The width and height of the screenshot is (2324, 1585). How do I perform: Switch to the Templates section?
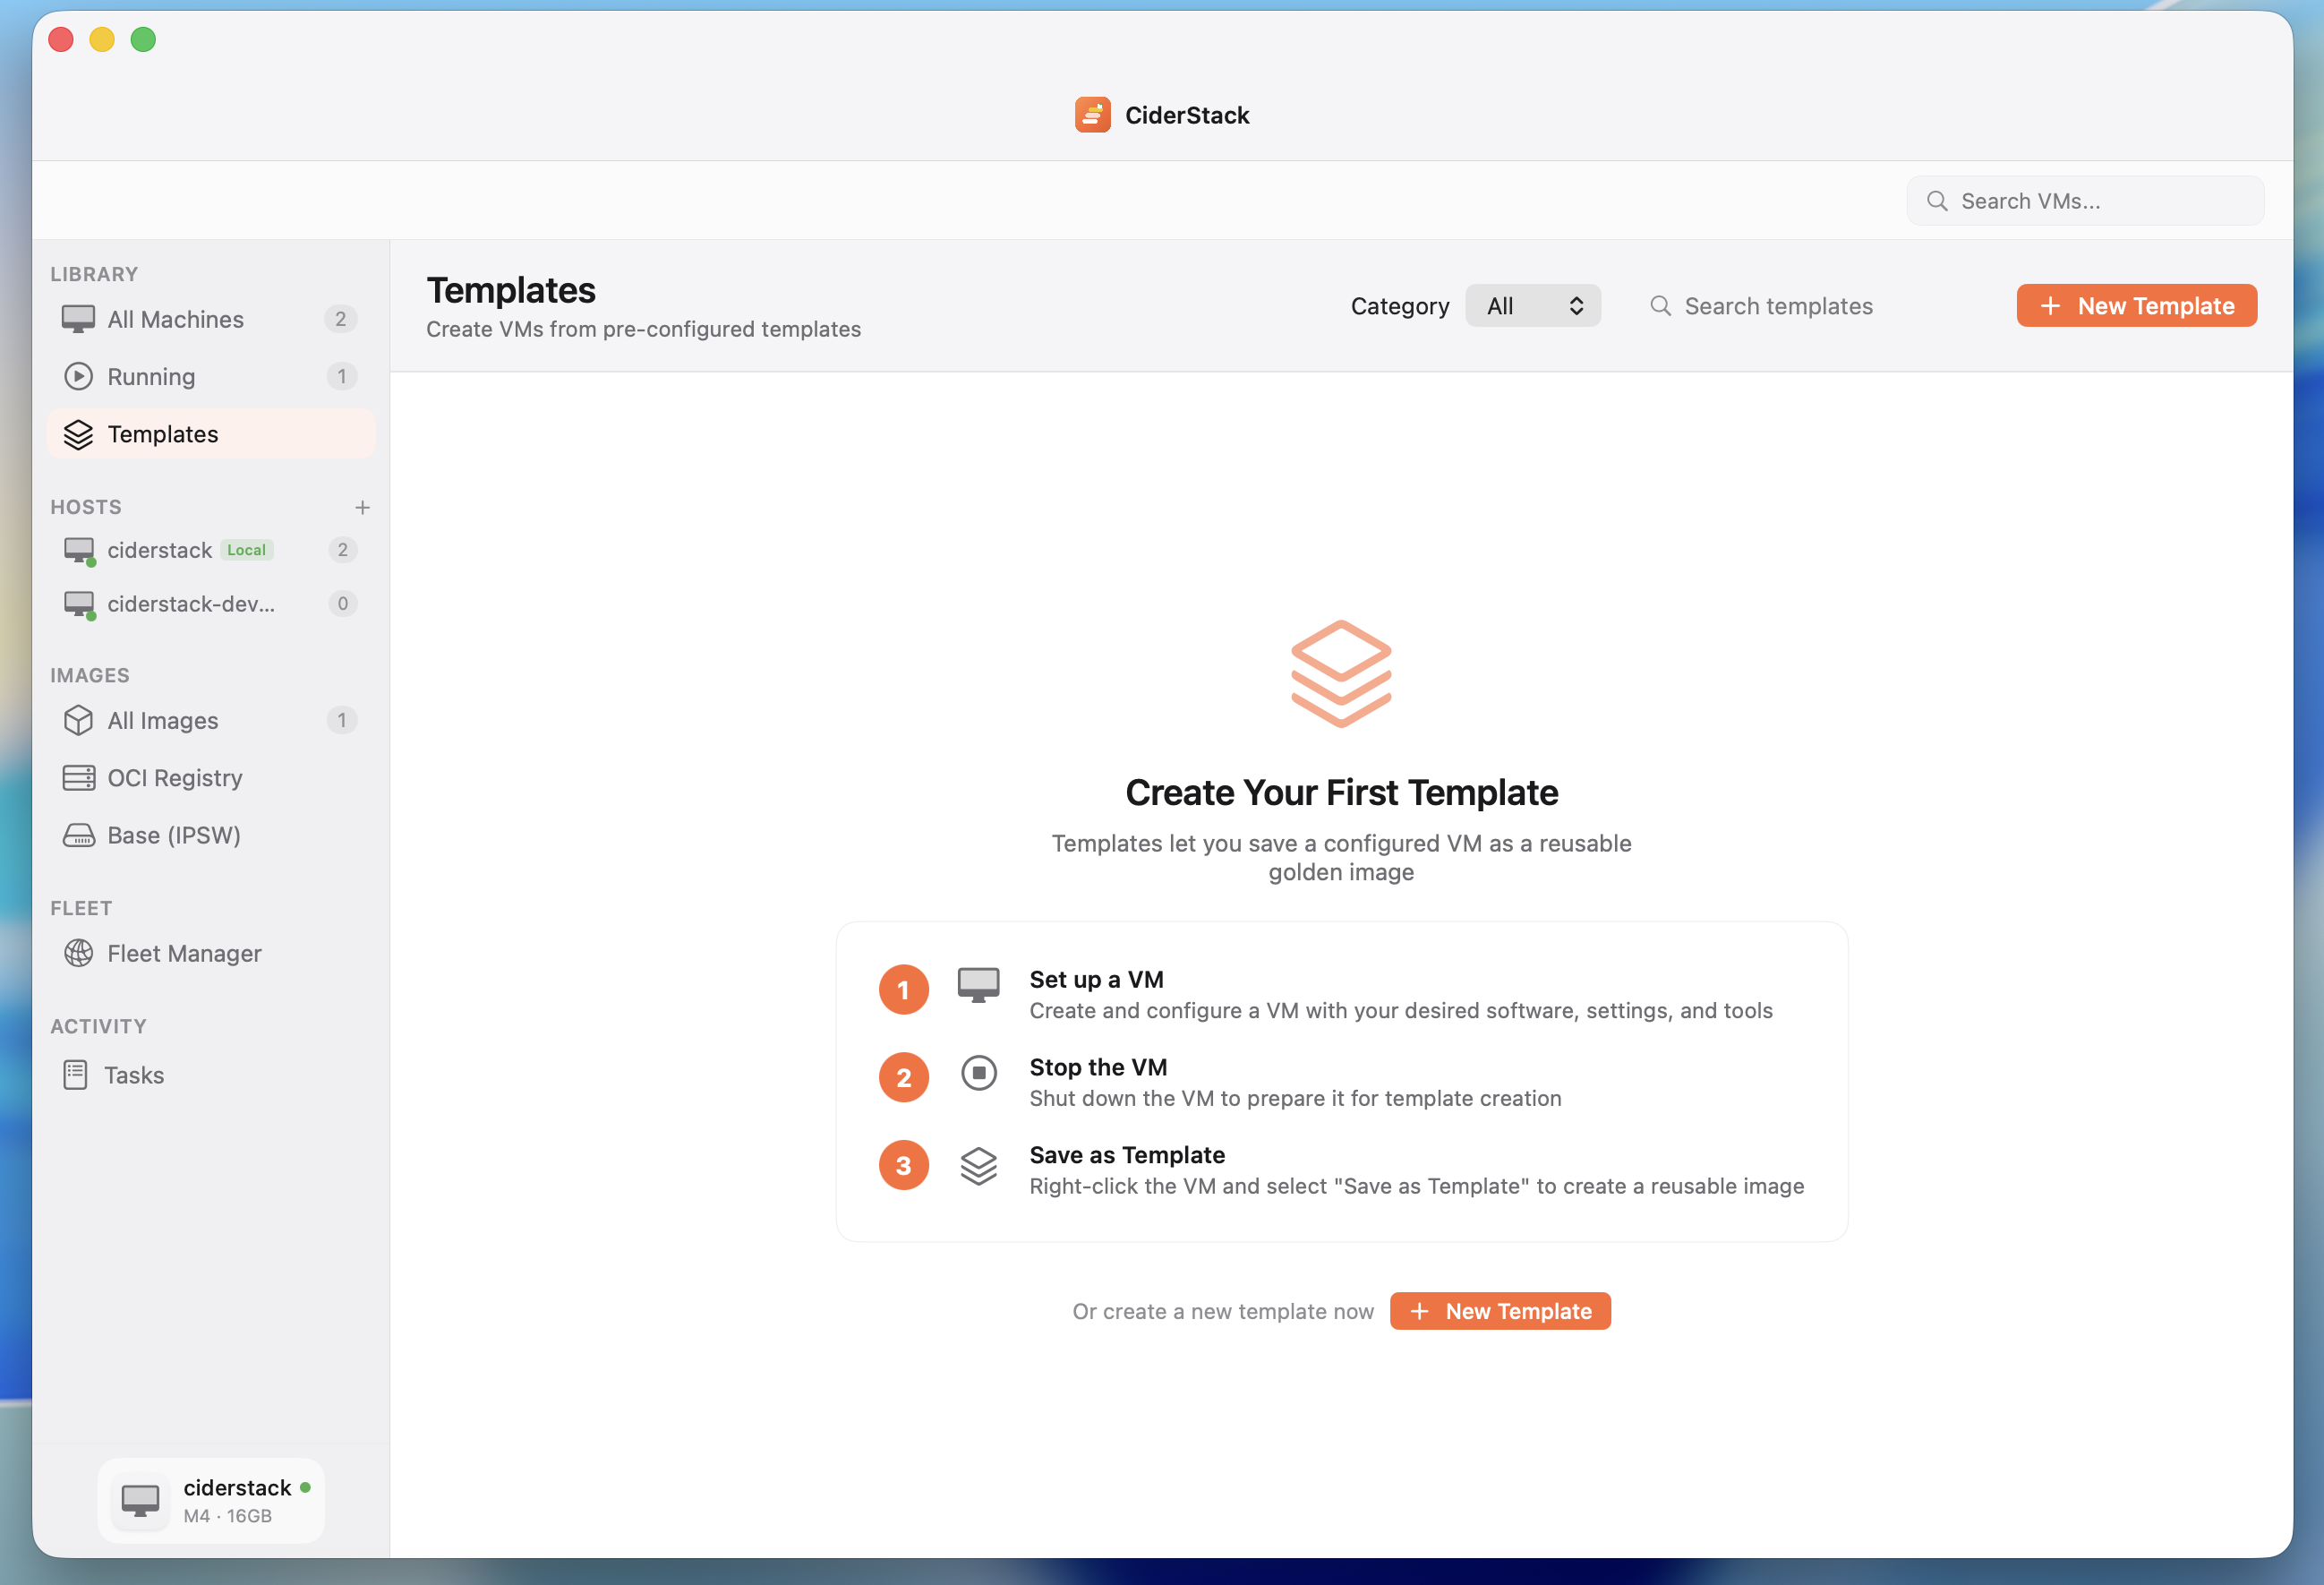163,434
